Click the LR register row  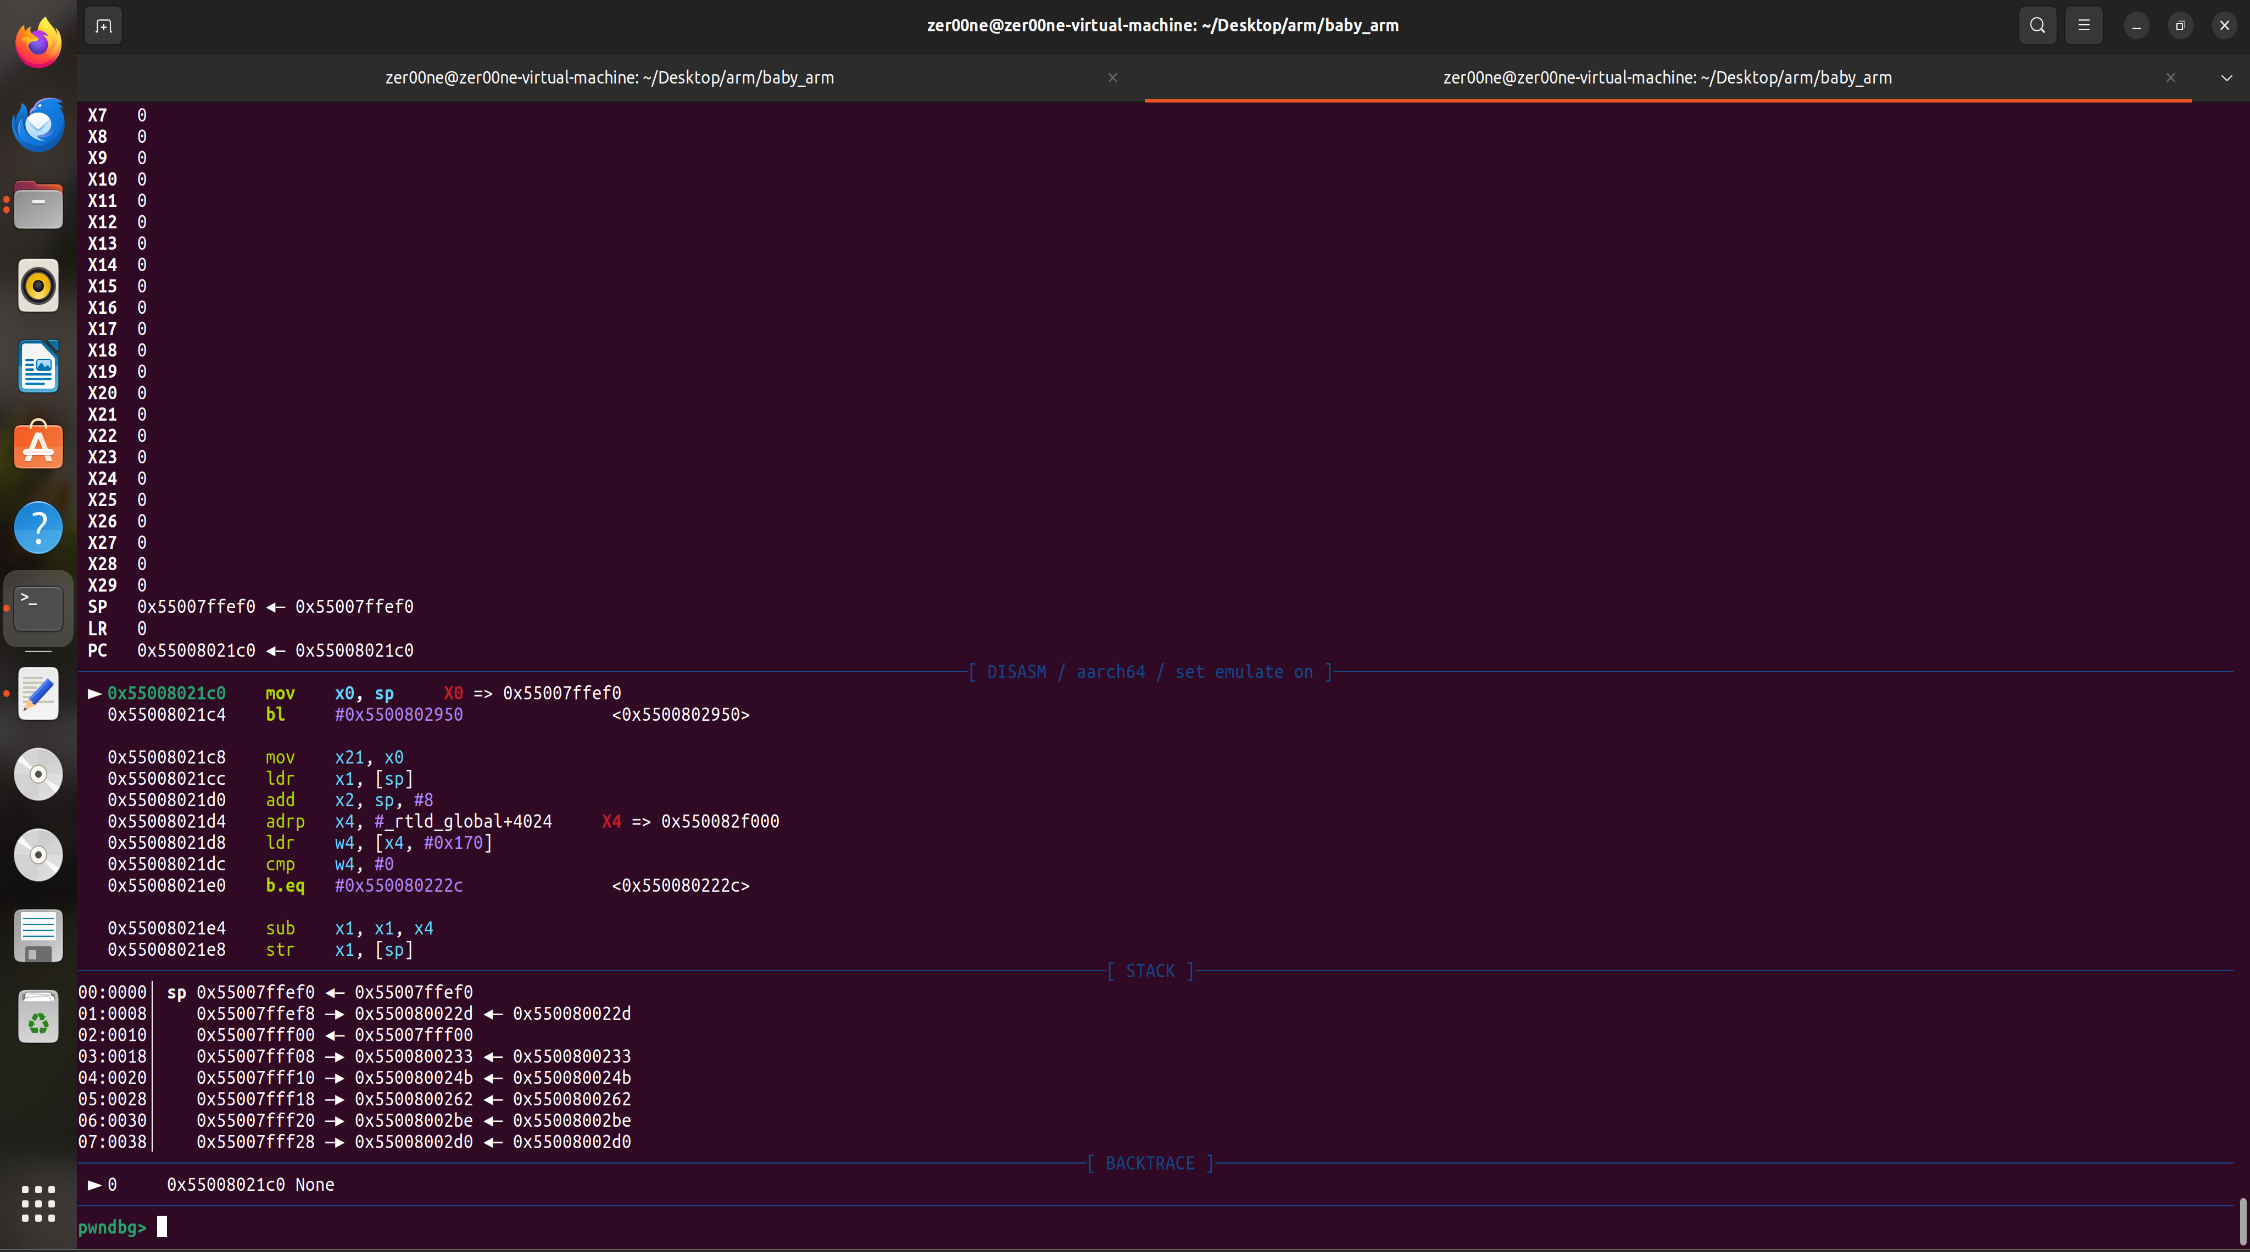click(117, 629)
